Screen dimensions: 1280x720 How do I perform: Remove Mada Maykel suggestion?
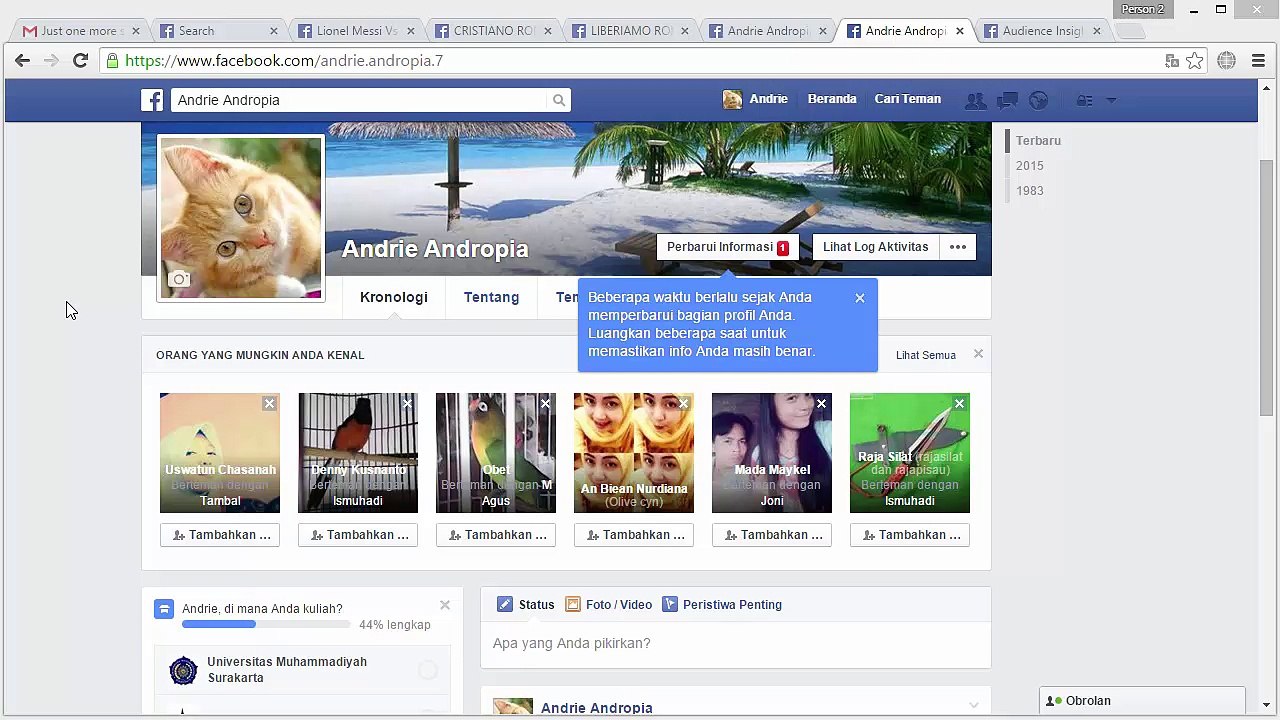pyautogui.click(x=821, y=404)
